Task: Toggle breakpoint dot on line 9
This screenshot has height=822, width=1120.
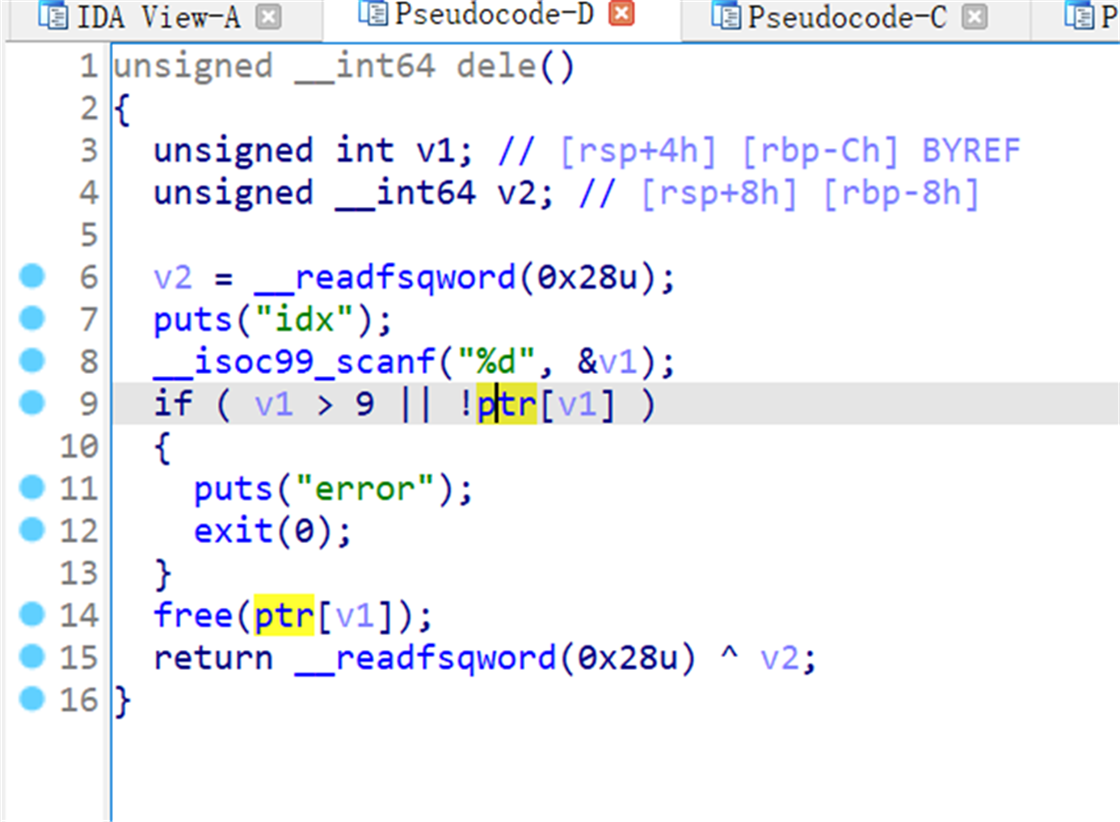Action: coord(33,403)
